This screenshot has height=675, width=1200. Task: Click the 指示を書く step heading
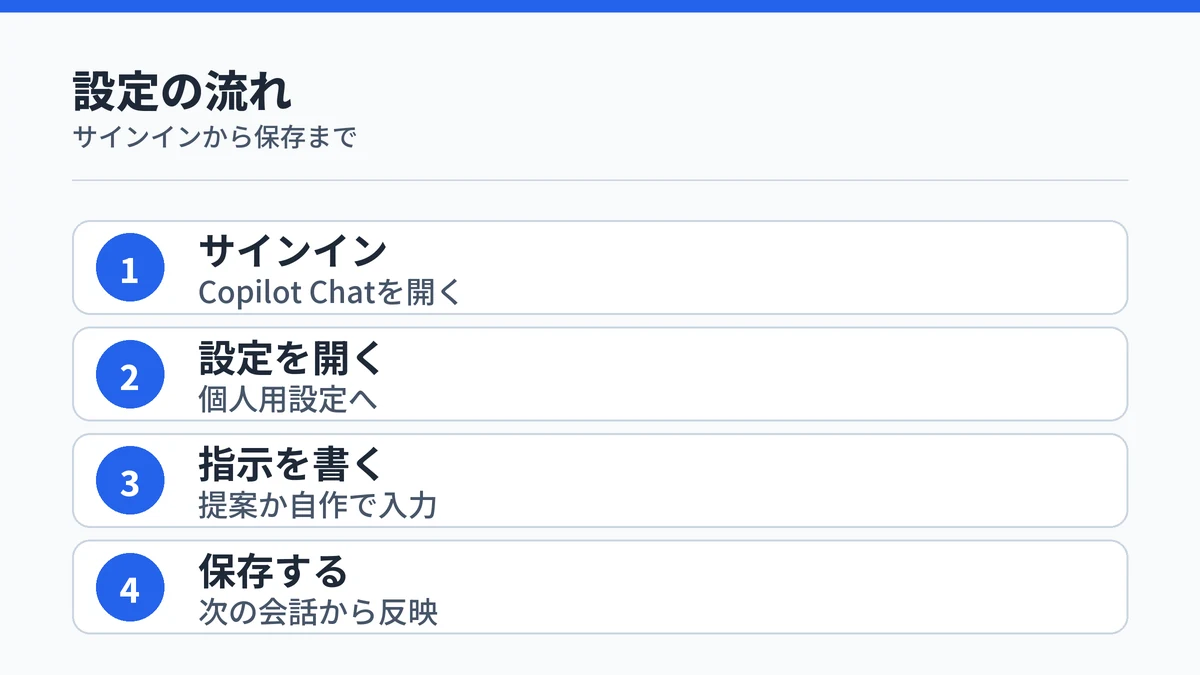click(x=292, y=463)
